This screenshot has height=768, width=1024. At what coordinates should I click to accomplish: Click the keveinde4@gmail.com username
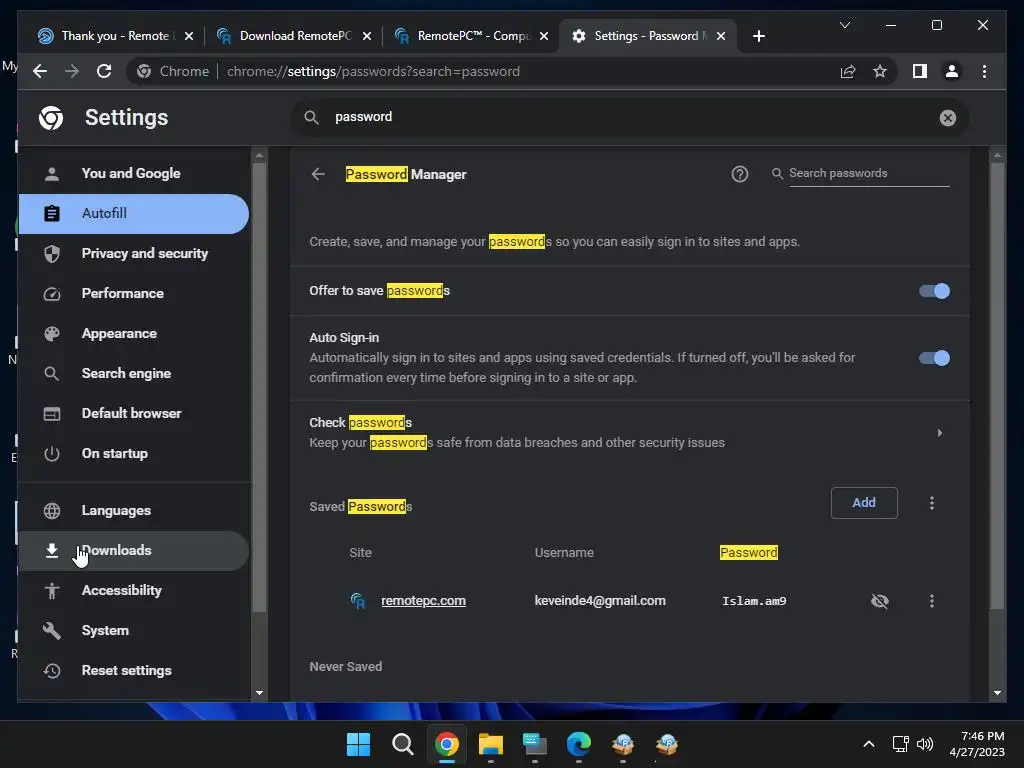tap(600, 601)
